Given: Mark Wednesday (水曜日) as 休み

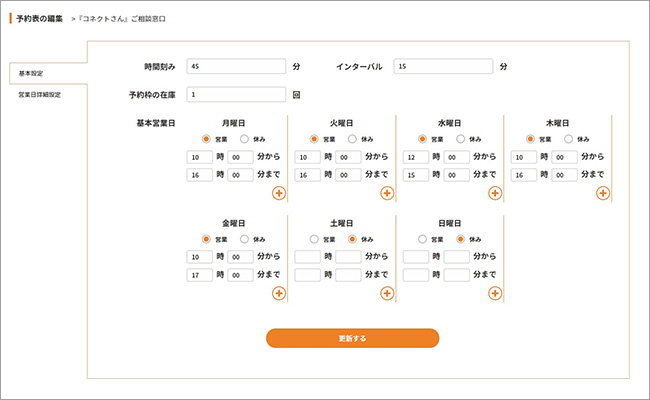Looking at the screenshot, I should click(x=460, y=139).
